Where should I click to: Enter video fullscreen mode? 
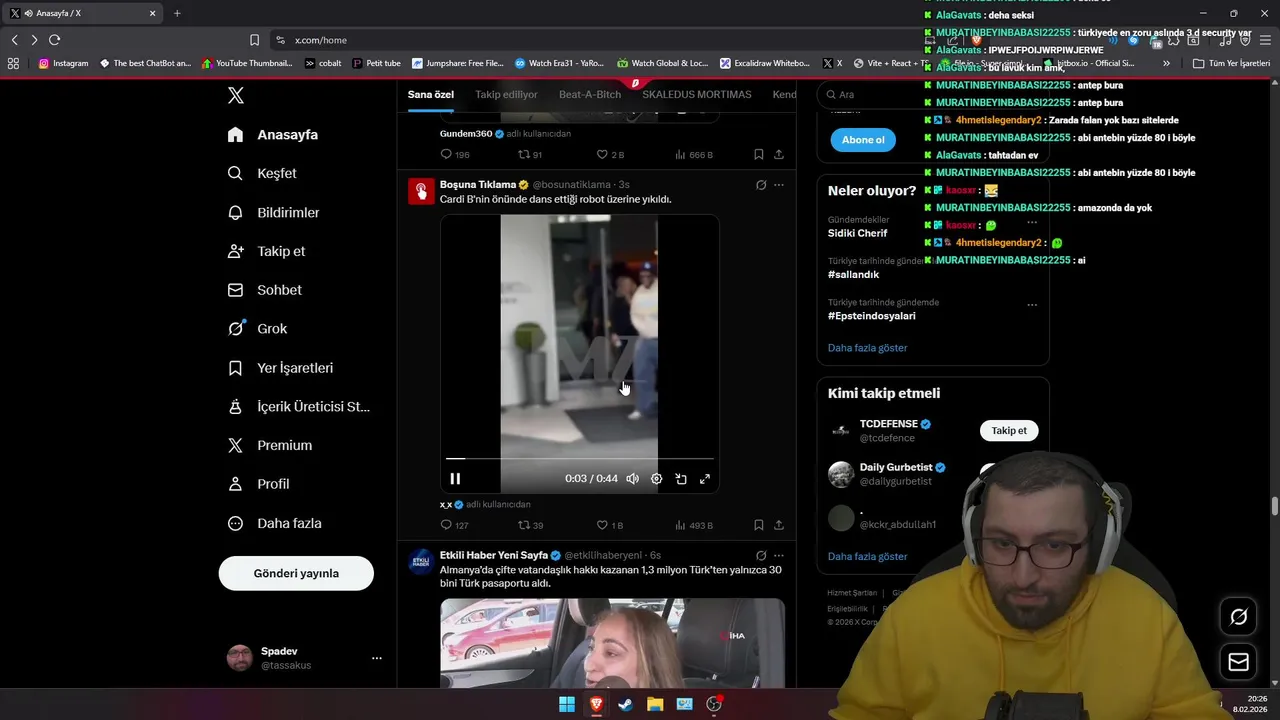(705, 479)
